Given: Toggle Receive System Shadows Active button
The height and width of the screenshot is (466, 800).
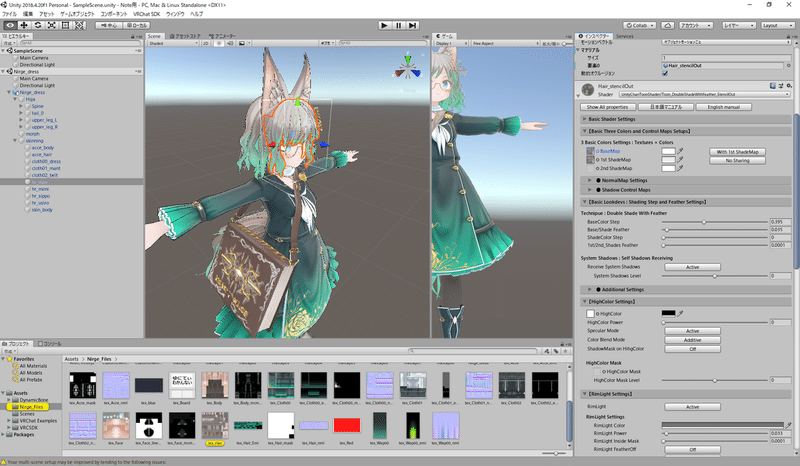Looking at the screenshot, I should [692, 267].
